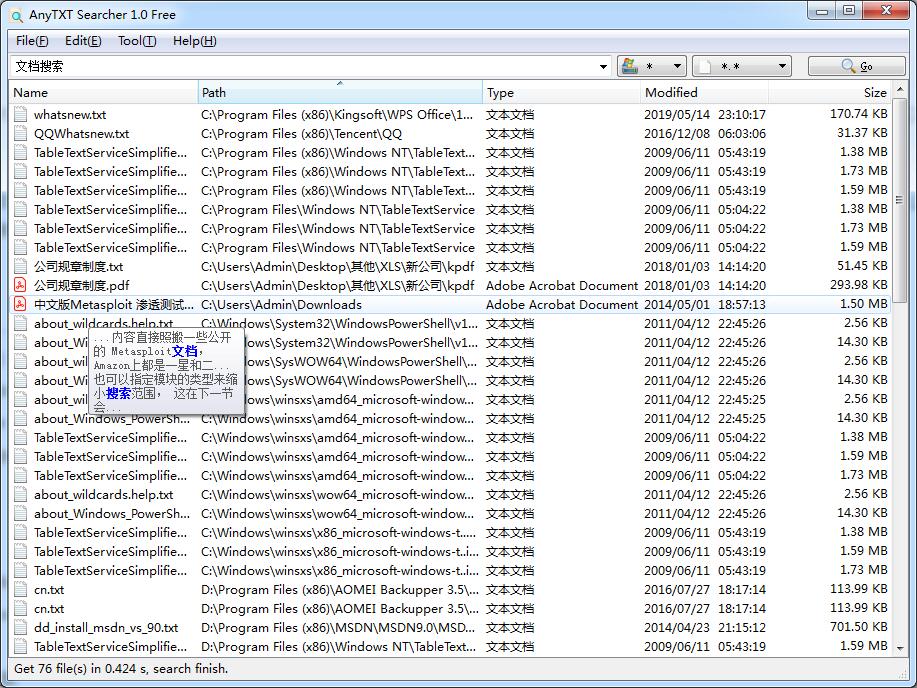
Task: Click the Adobe Acrobat Document type of 公司规章制度.pdf
Action: click(x=561, y=285)
